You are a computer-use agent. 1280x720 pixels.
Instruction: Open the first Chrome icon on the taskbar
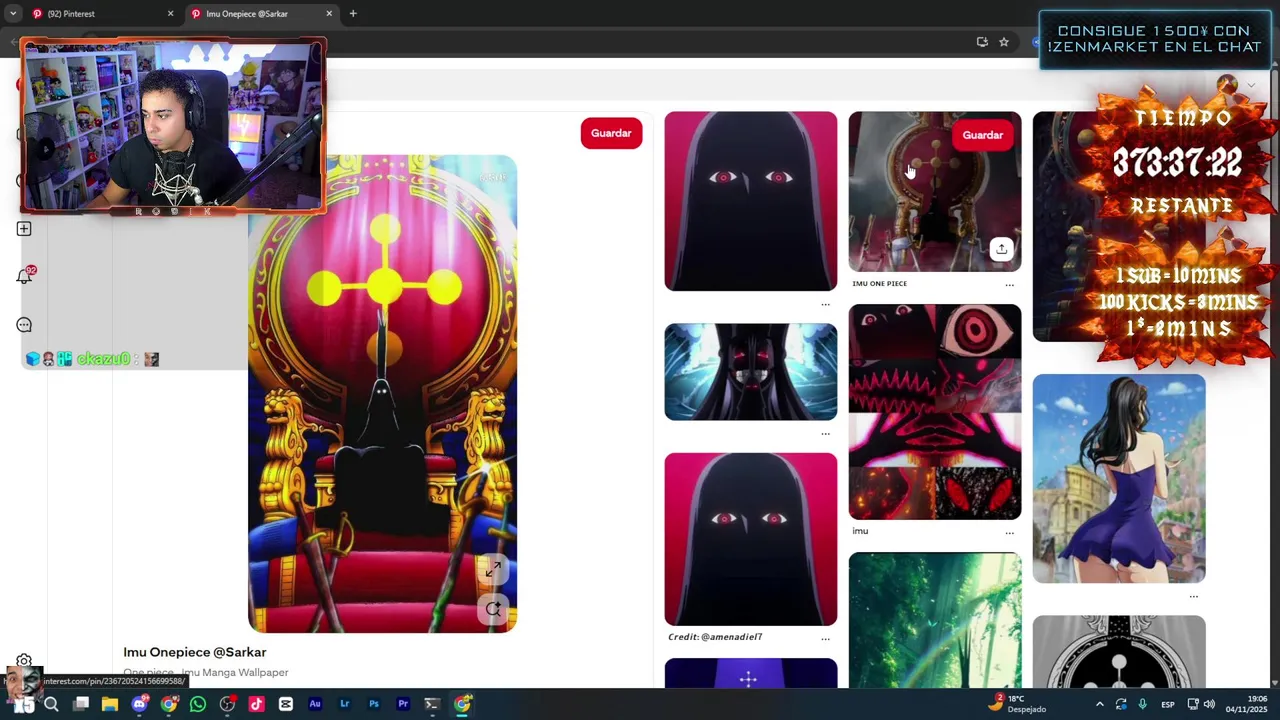[x=169, y=704]
